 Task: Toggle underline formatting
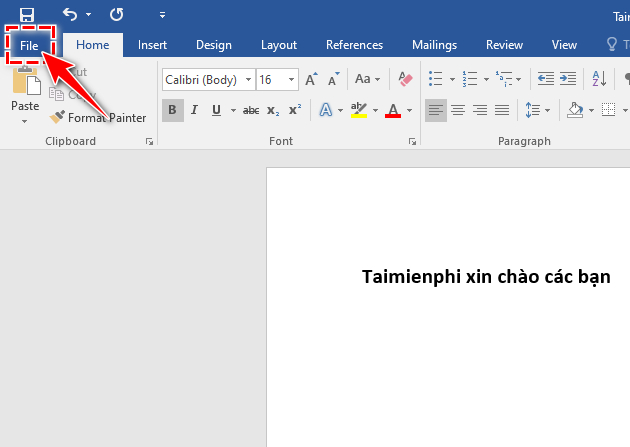(217, 110)
